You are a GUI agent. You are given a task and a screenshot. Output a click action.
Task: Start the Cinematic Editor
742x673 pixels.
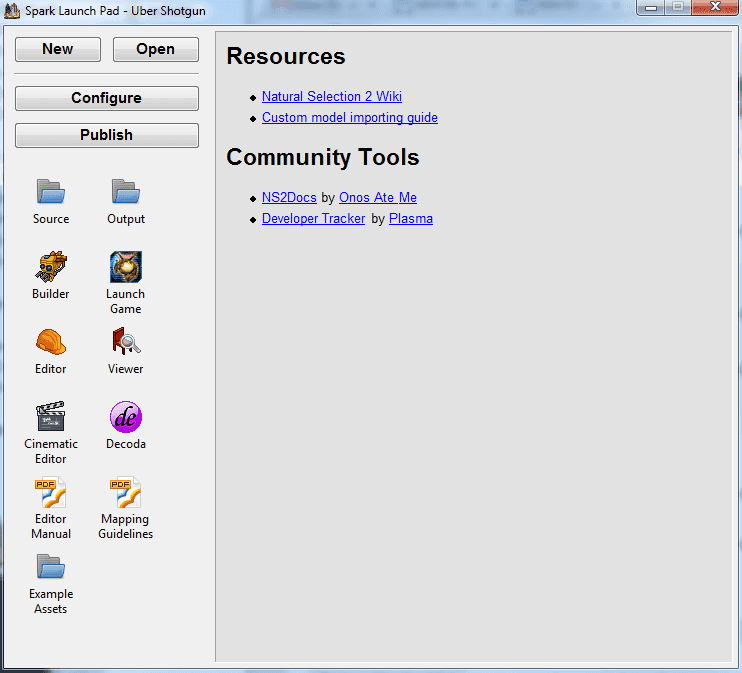[x=50, y=417]
